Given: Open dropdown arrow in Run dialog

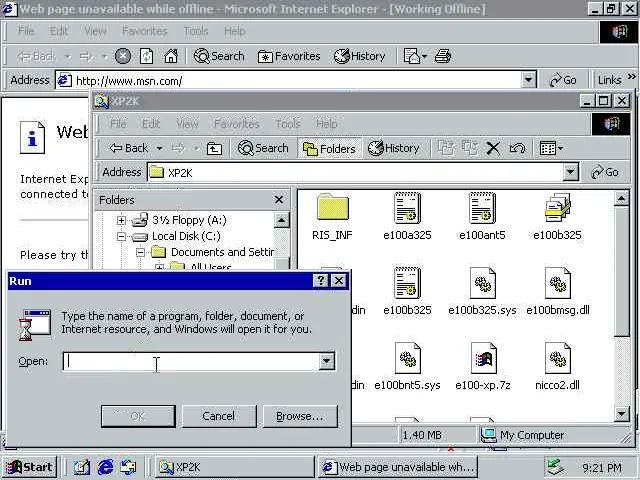Looking at the screenshot, I should (x=327, y=361).
